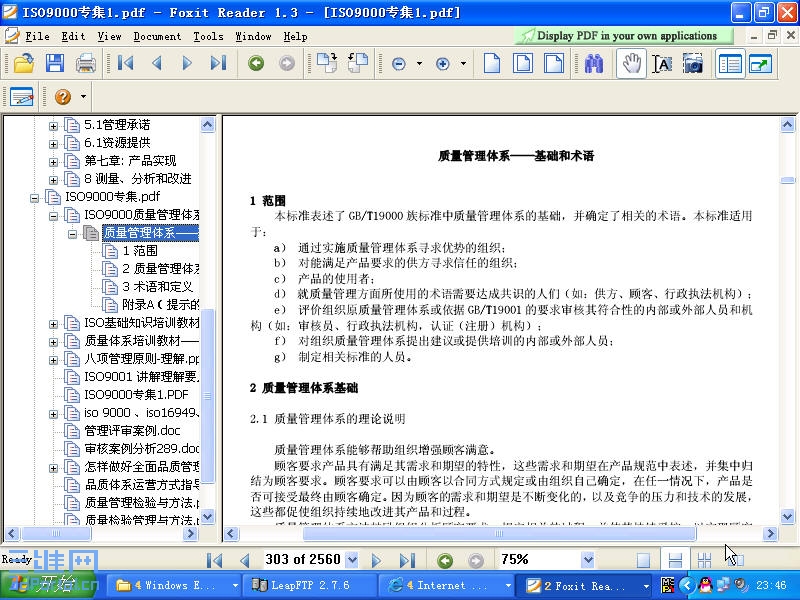Image resolution: width=800 pixels, height=600 pixels.
Task: Click status bar next page arrow
Action: point(377,560)
